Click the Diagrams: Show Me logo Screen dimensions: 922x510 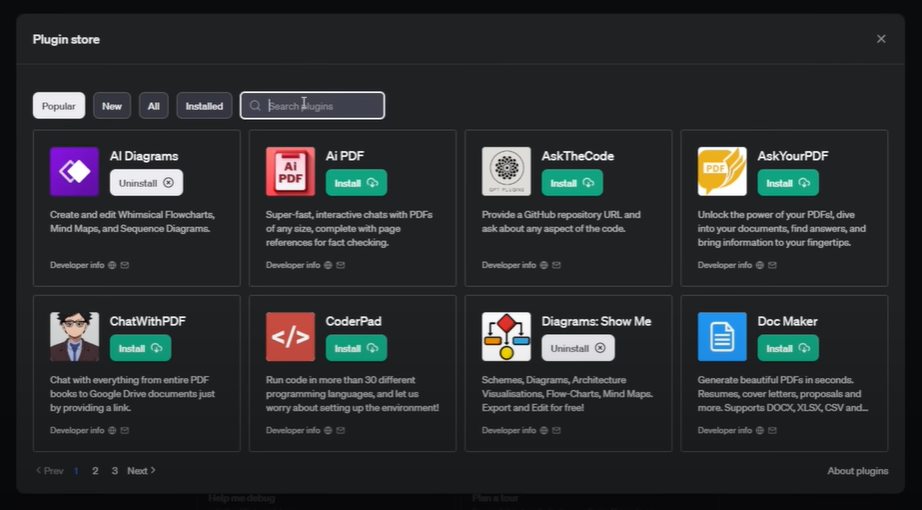point(506,336)
